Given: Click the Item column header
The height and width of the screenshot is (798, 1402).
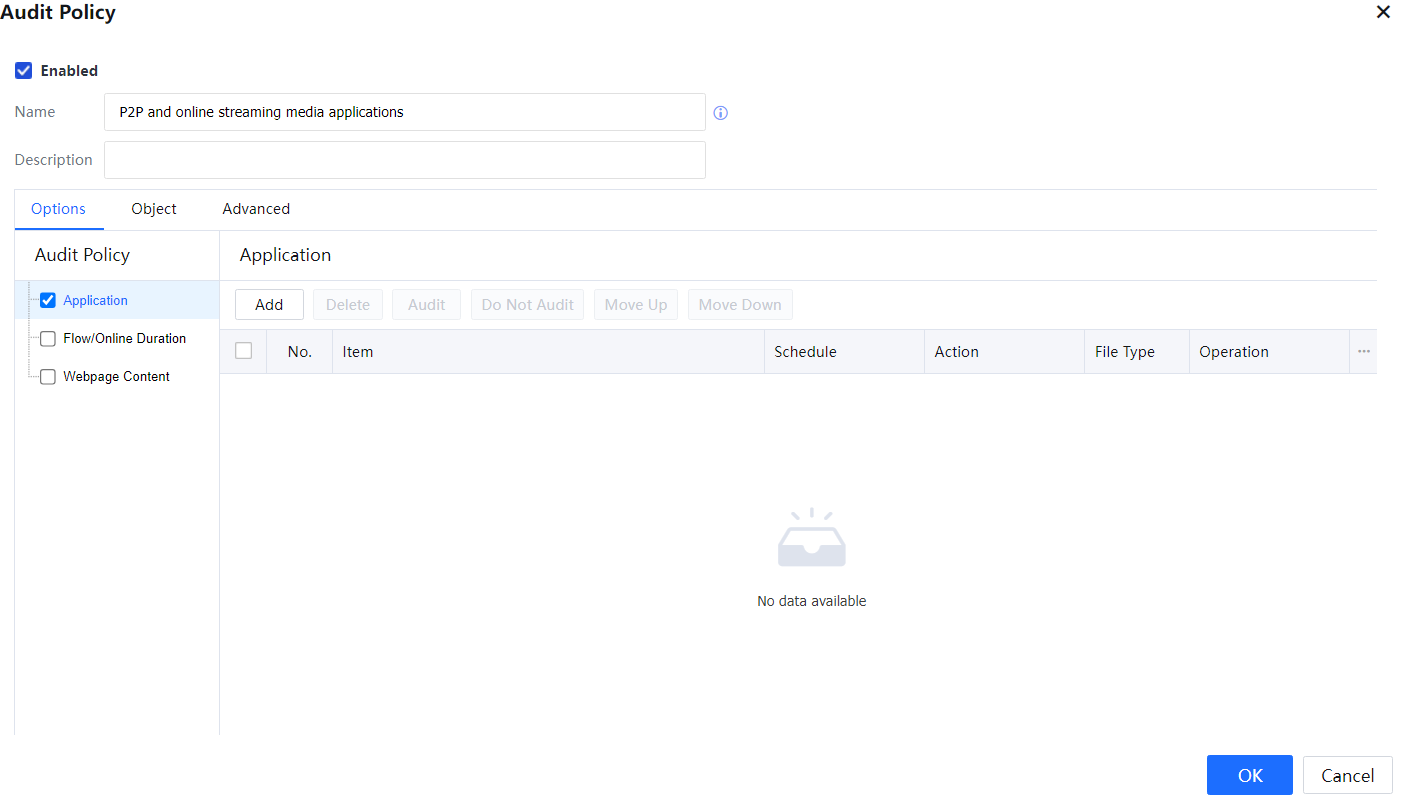Looking at the screenshot, I should [x=358, y=352].
